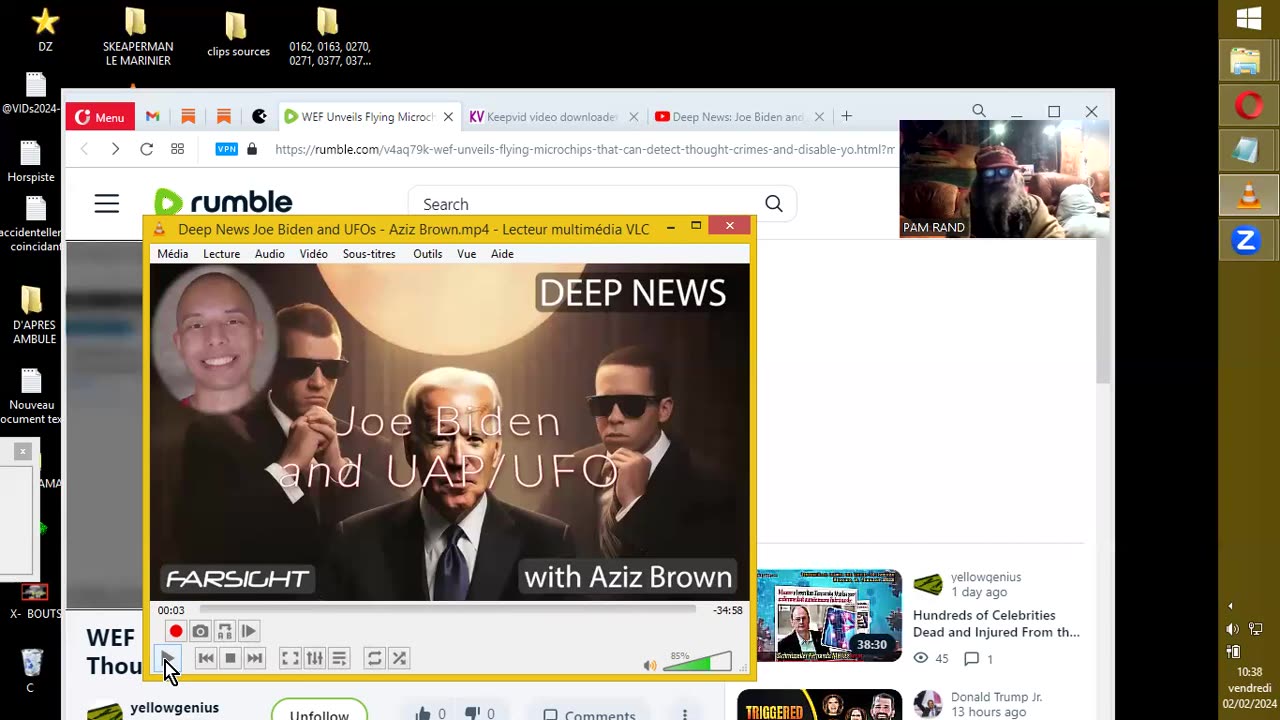Stop playback in VLC
The height and width of the screenshot is (720, 1280).
230,658
